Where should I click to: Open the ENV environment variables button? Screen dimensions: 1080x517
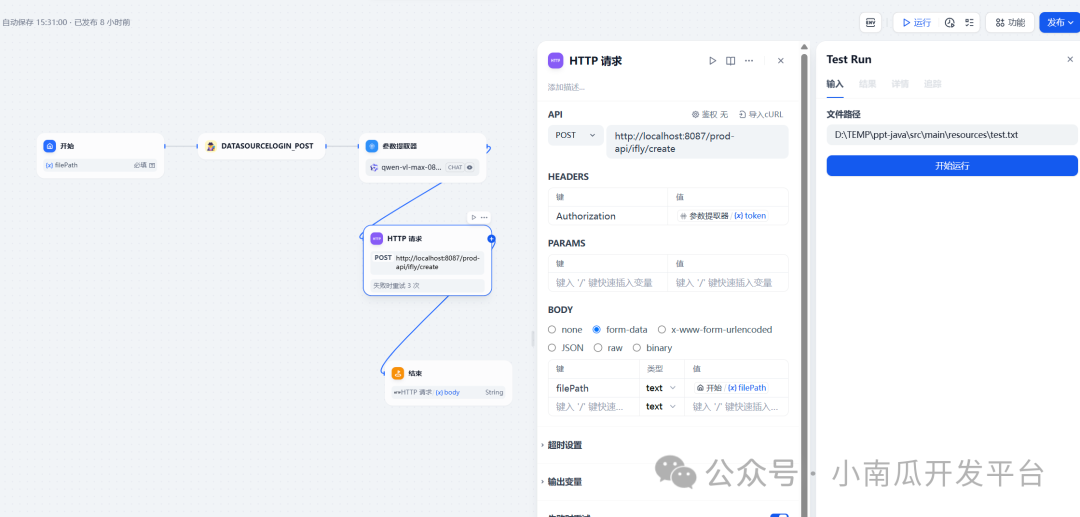(x=870, y=23)
